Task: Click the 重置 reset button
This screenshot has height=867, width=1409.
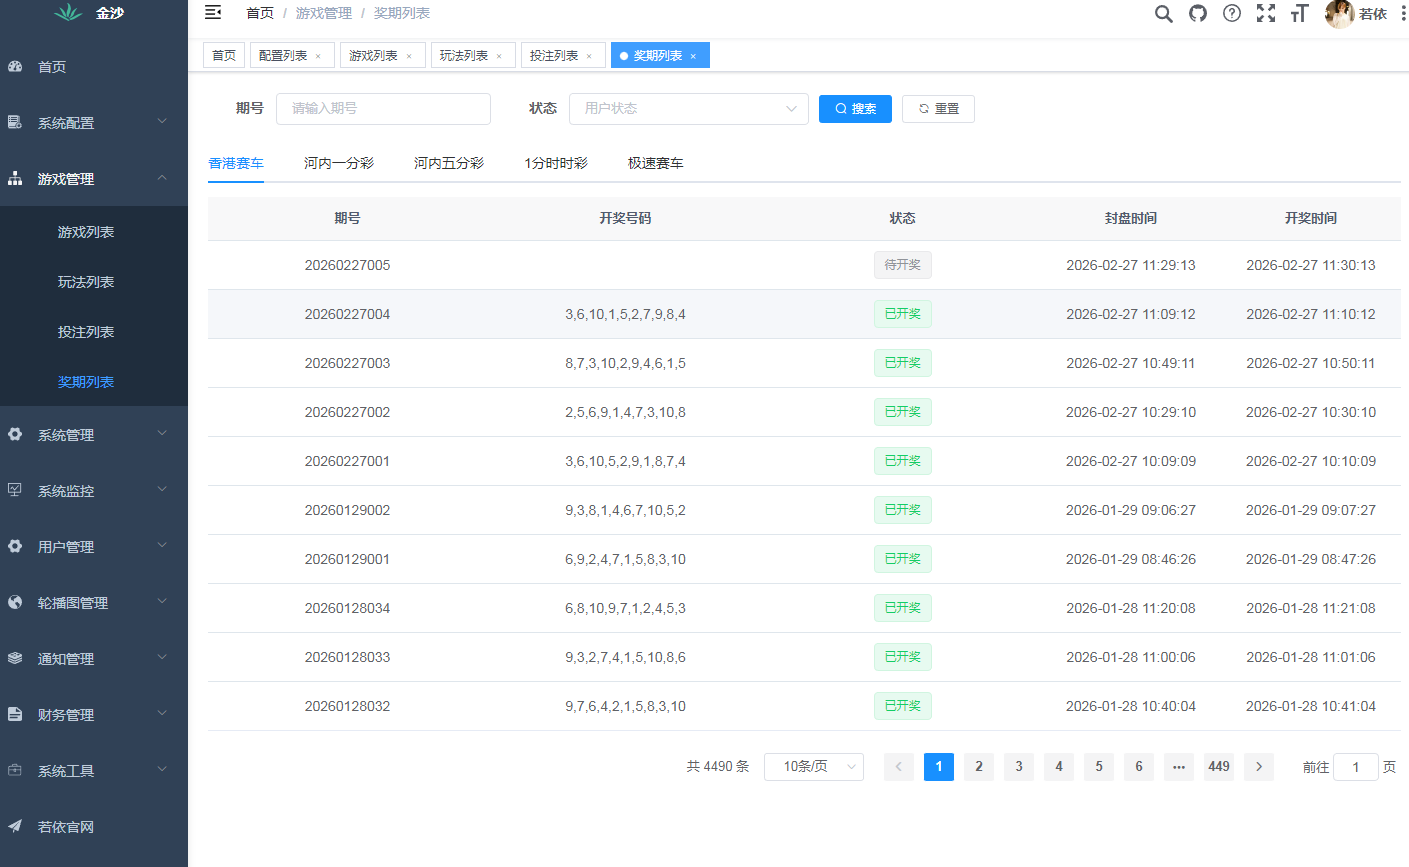Action: tap(937, 108)
